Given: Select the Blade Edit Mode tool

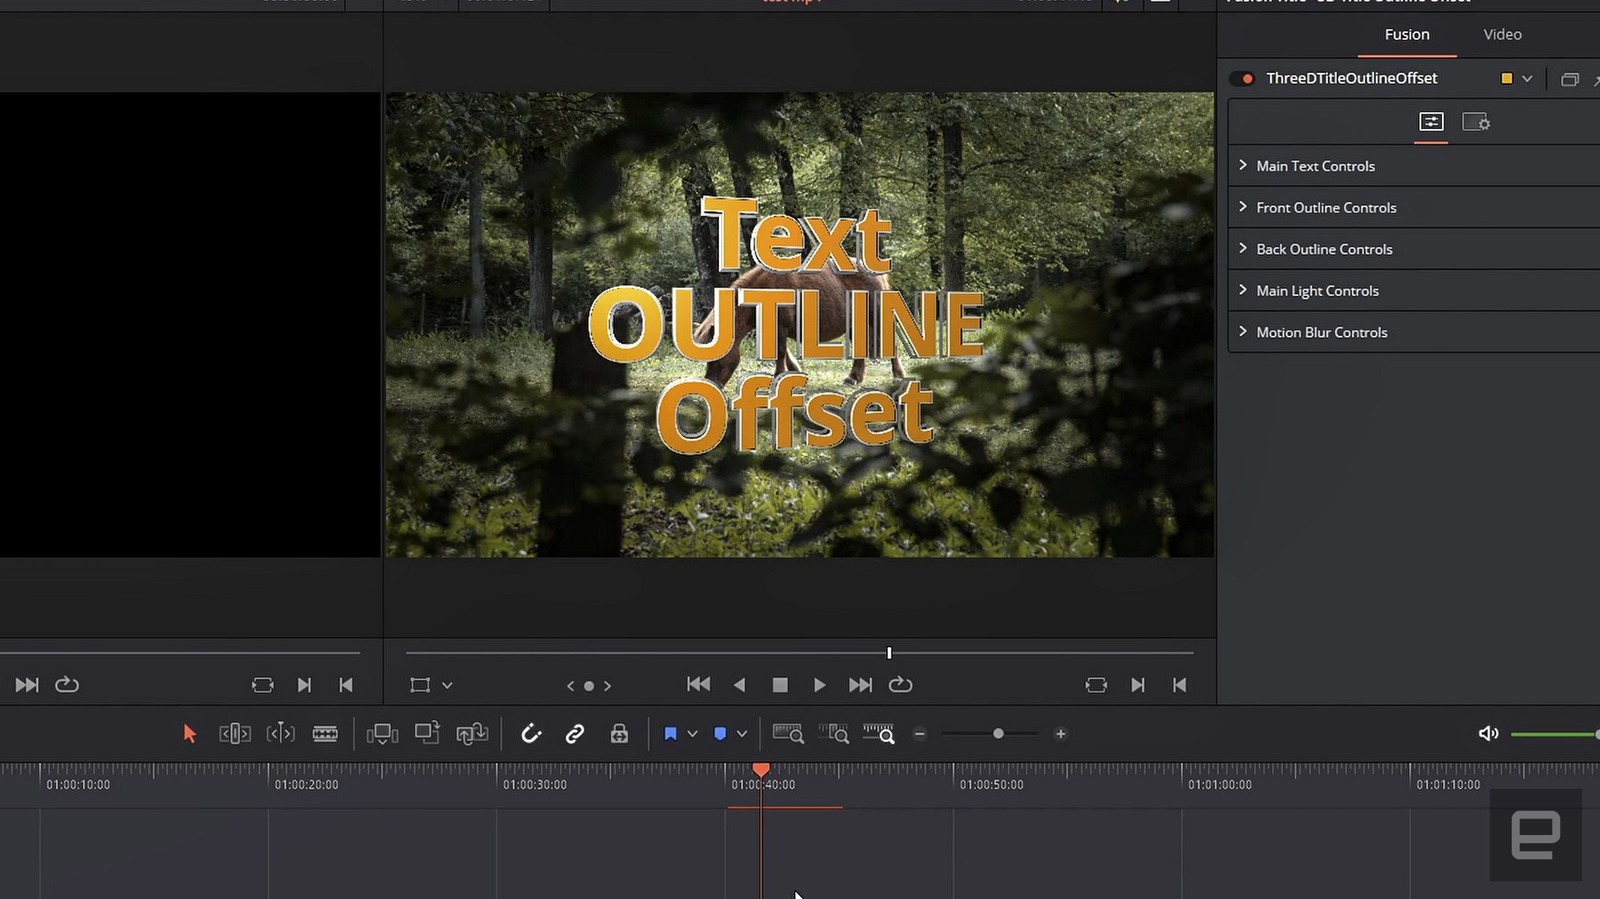Looking at the screenshot, I should click(x=325, y=734).
